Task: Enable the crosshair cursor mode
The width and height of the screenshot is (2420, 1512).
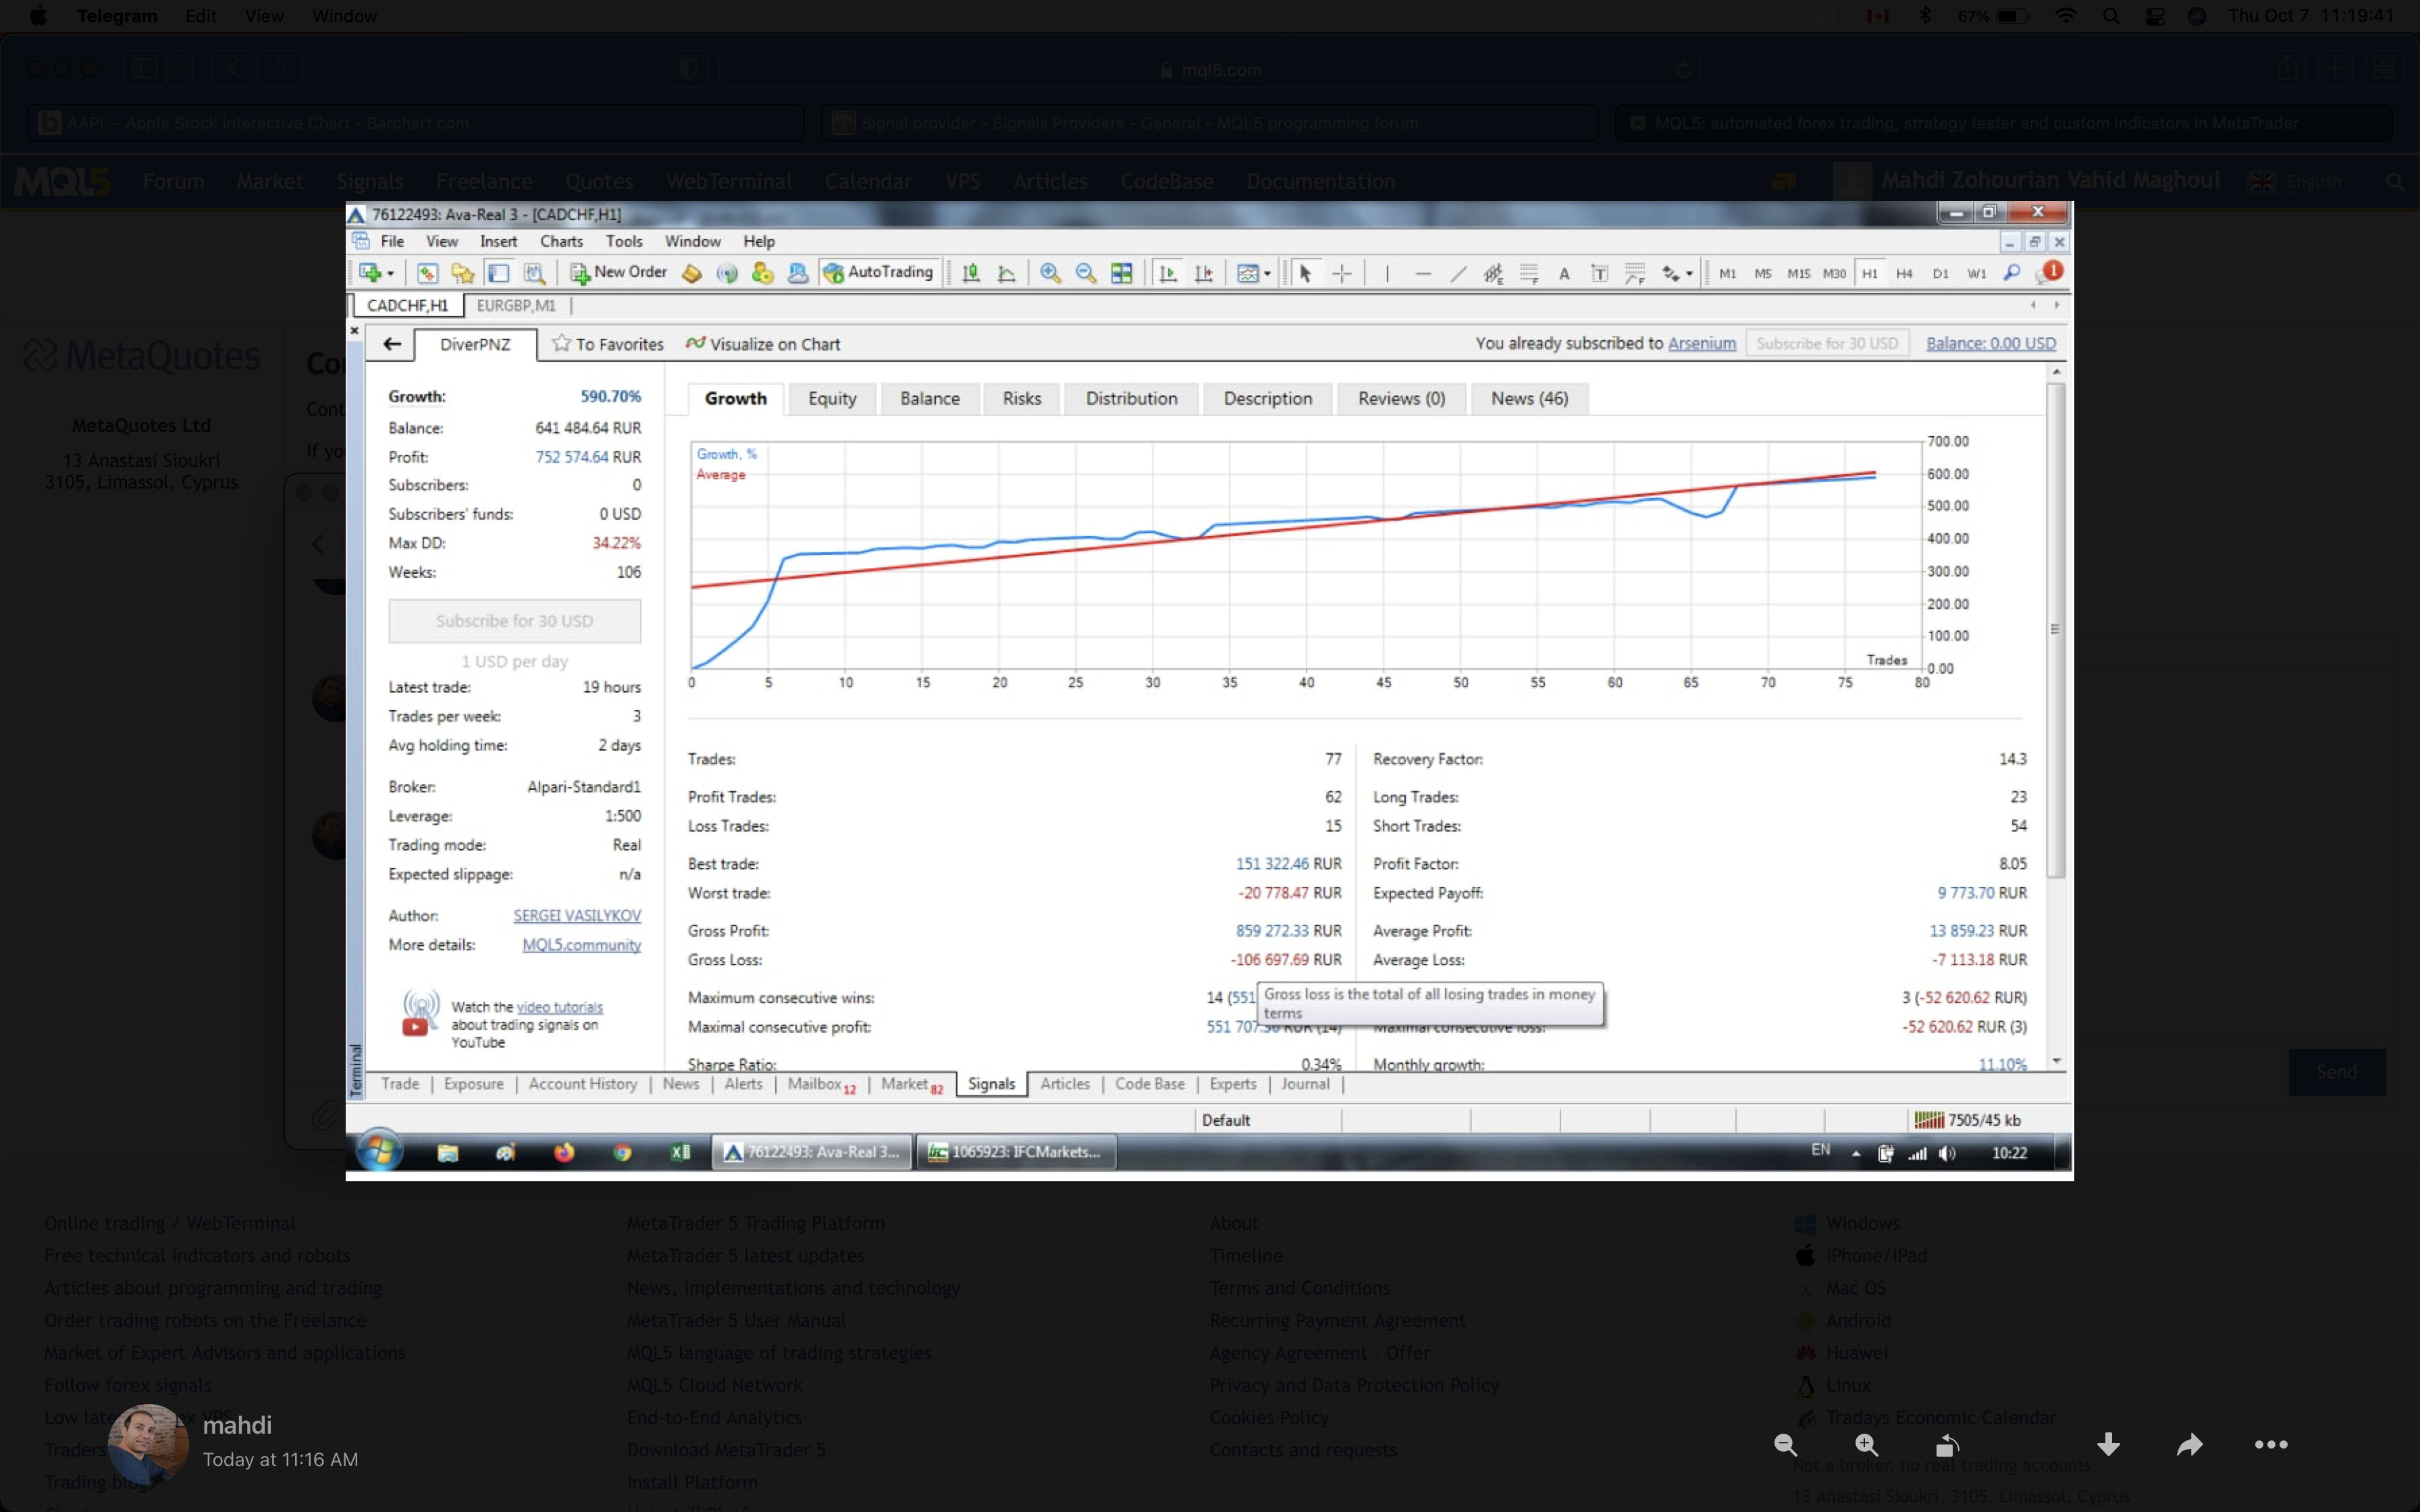Action: [x=1342, y=273]
